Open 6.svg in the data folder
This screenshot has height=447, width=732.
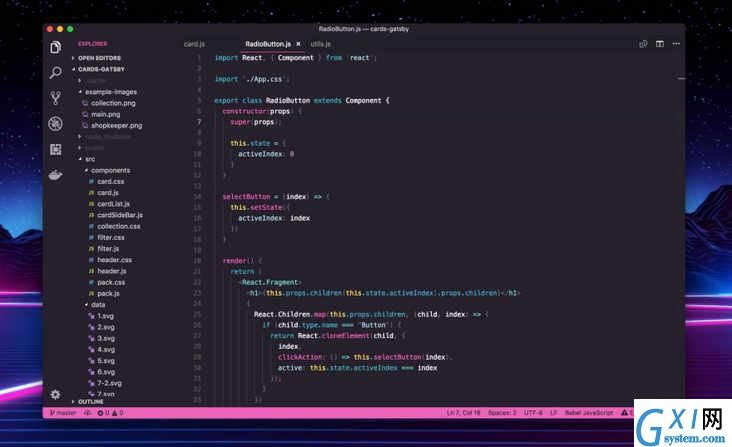click(106, 372)
